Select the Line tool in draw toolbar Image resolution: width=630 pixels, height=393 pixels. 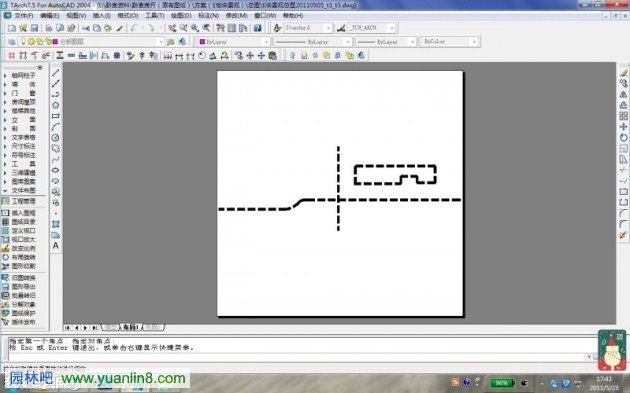(x=55, y=73)
